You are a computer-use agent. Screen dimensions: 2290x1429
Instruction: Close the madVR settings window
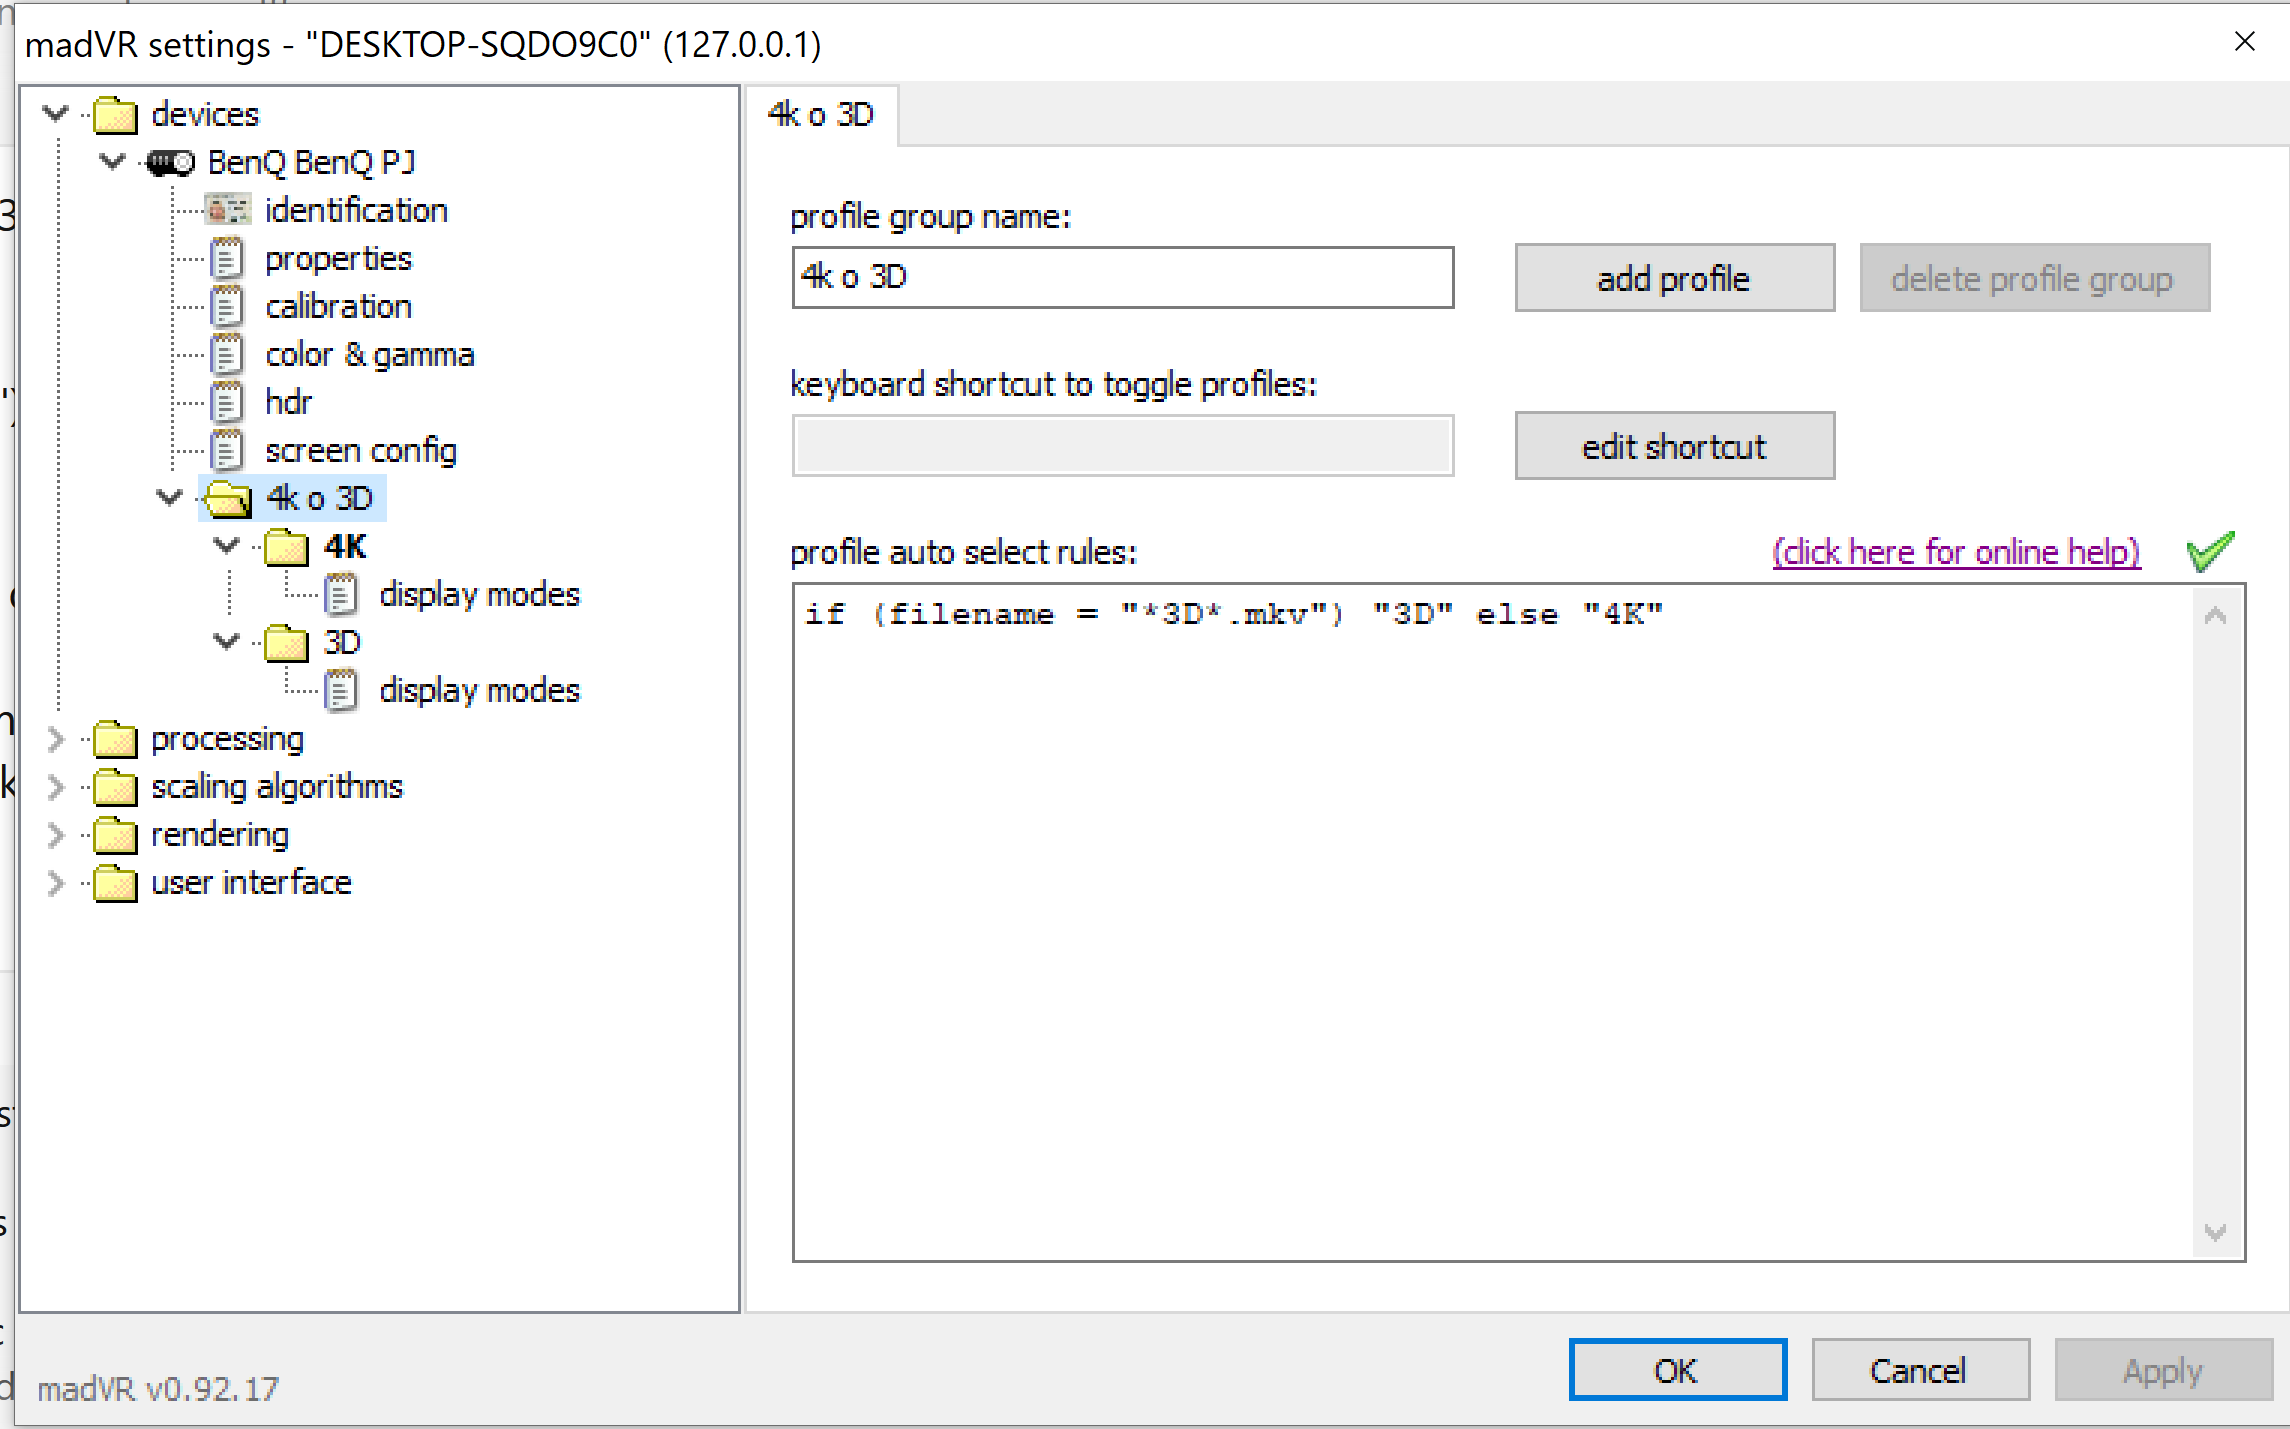(2245, 42)
